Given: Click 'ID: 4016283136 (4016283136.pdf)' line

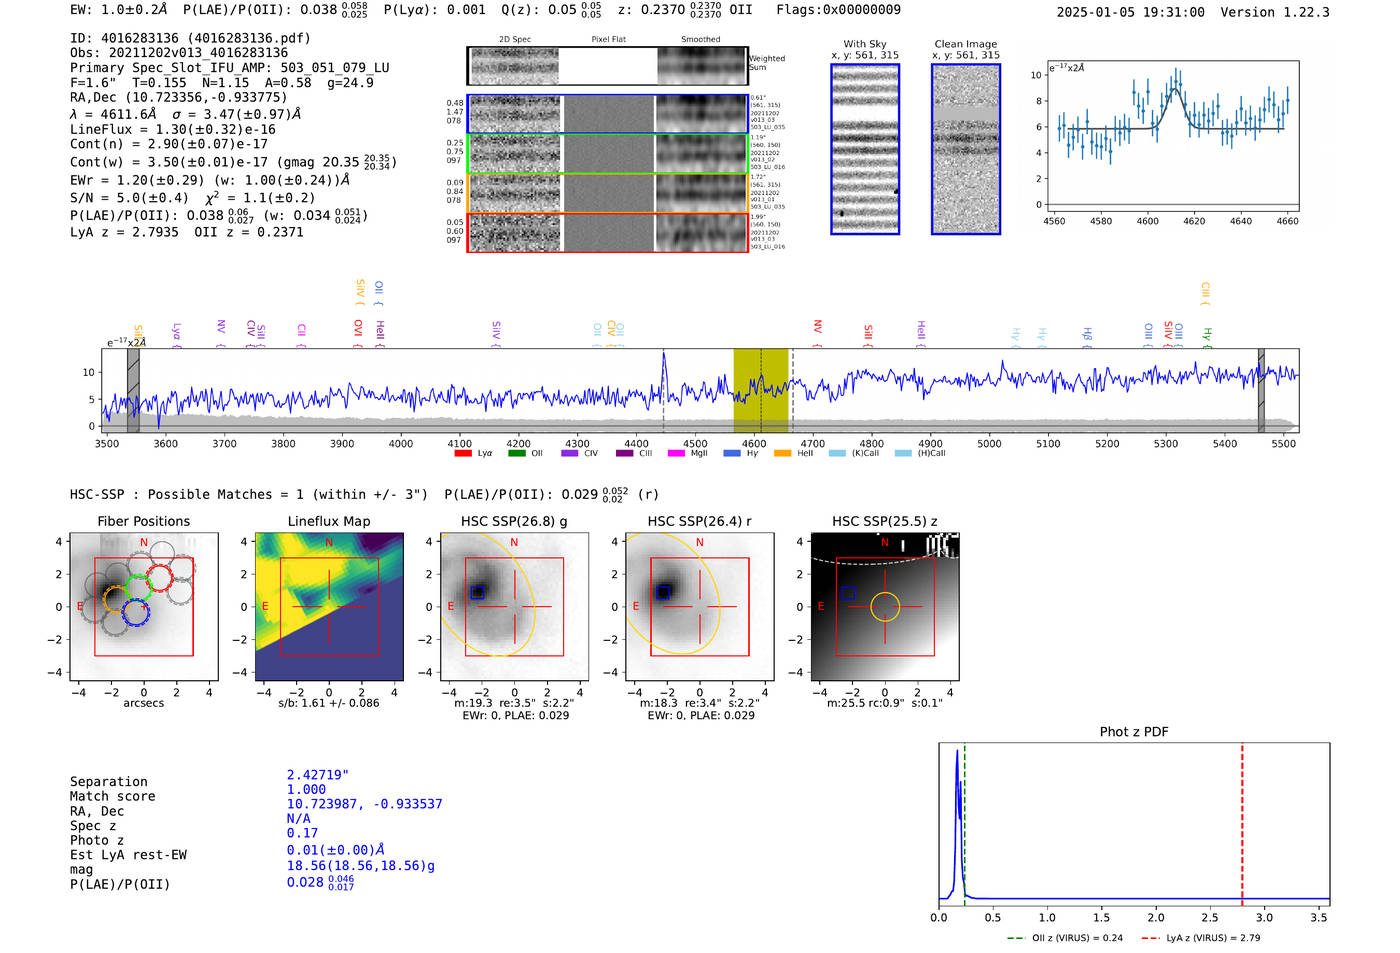Looking at the screenshot, I should click(x=190, y=38).
